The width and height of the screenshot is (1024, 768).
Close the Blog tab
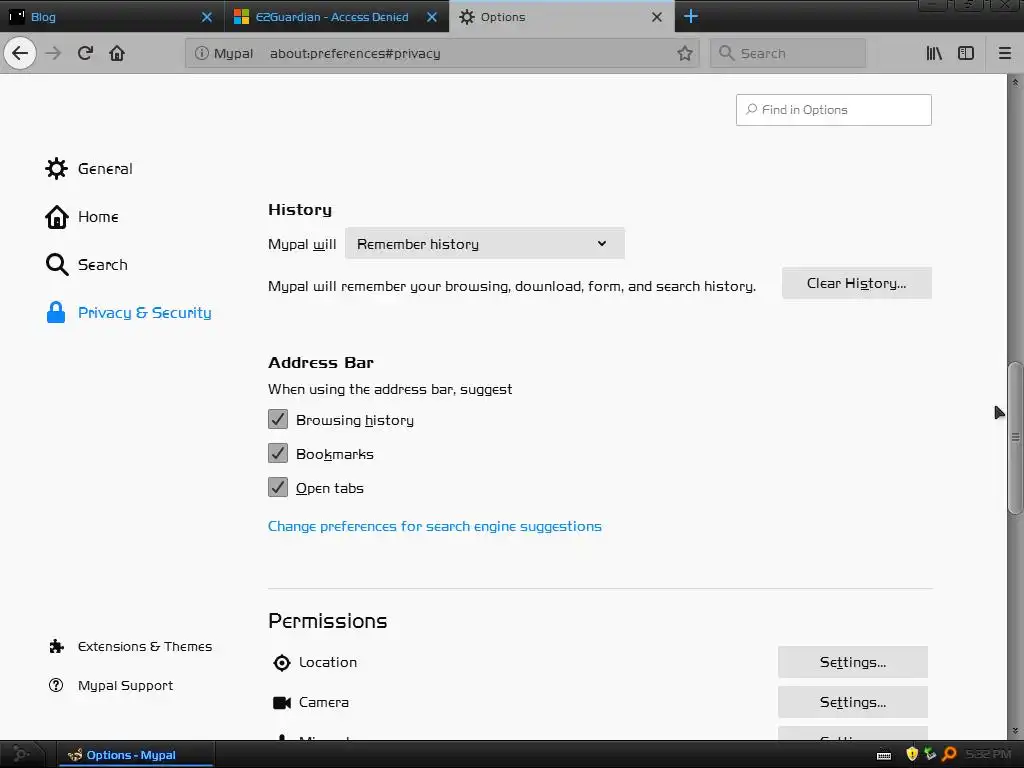tap(206, 17)
